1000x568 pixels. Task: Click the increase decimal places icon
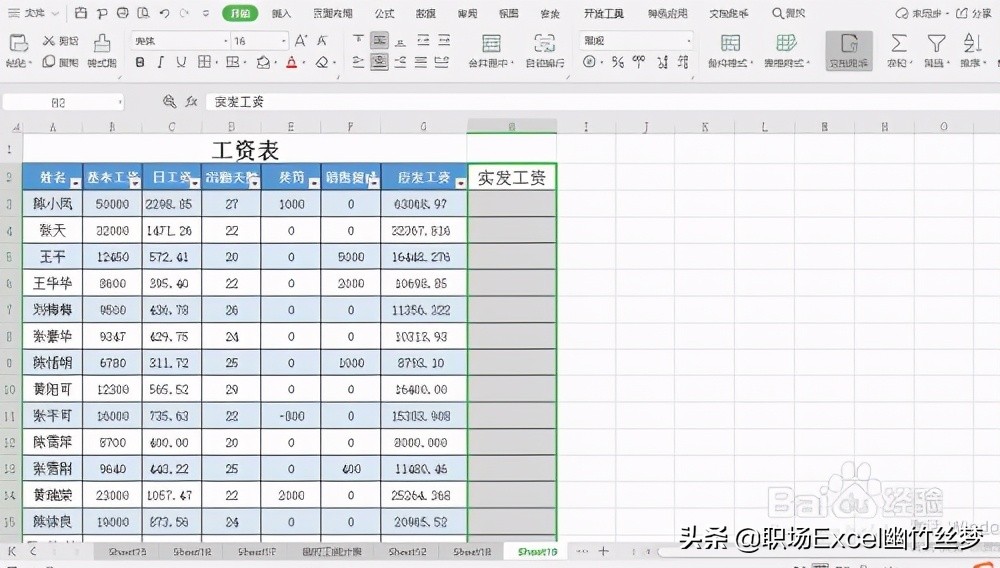point(663,62)
